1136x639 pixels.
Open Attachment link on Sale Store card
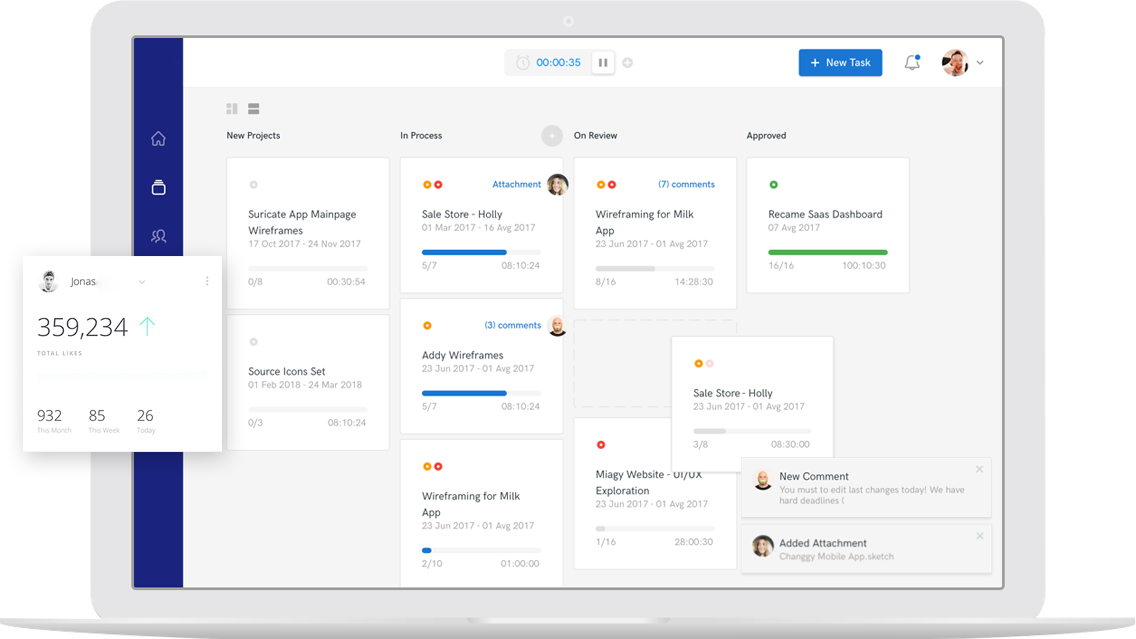516,184
